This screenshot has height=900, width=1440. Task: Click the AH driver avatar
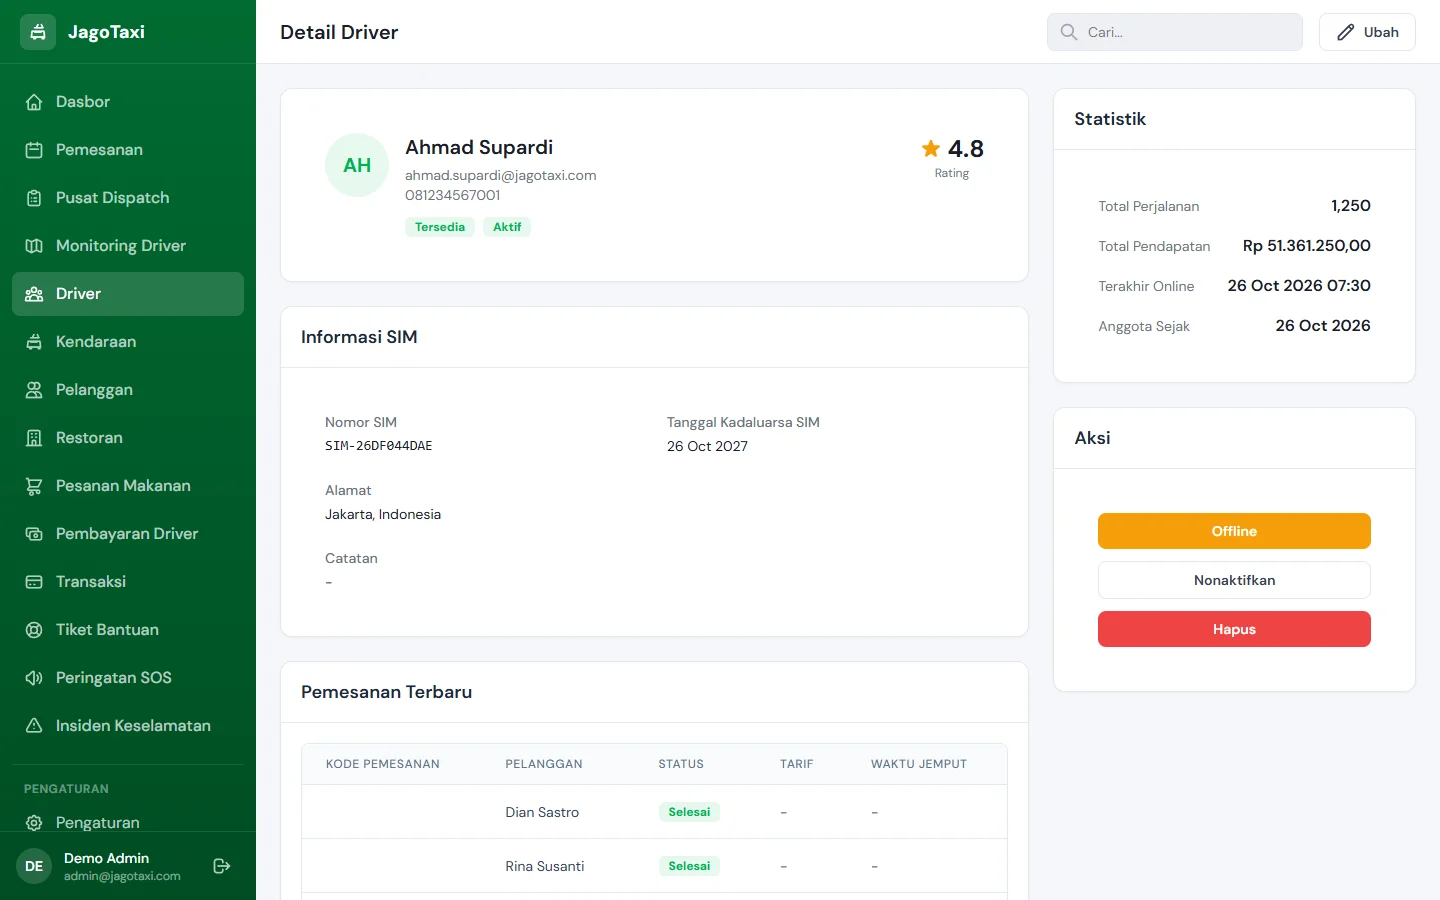click(357, 165)
